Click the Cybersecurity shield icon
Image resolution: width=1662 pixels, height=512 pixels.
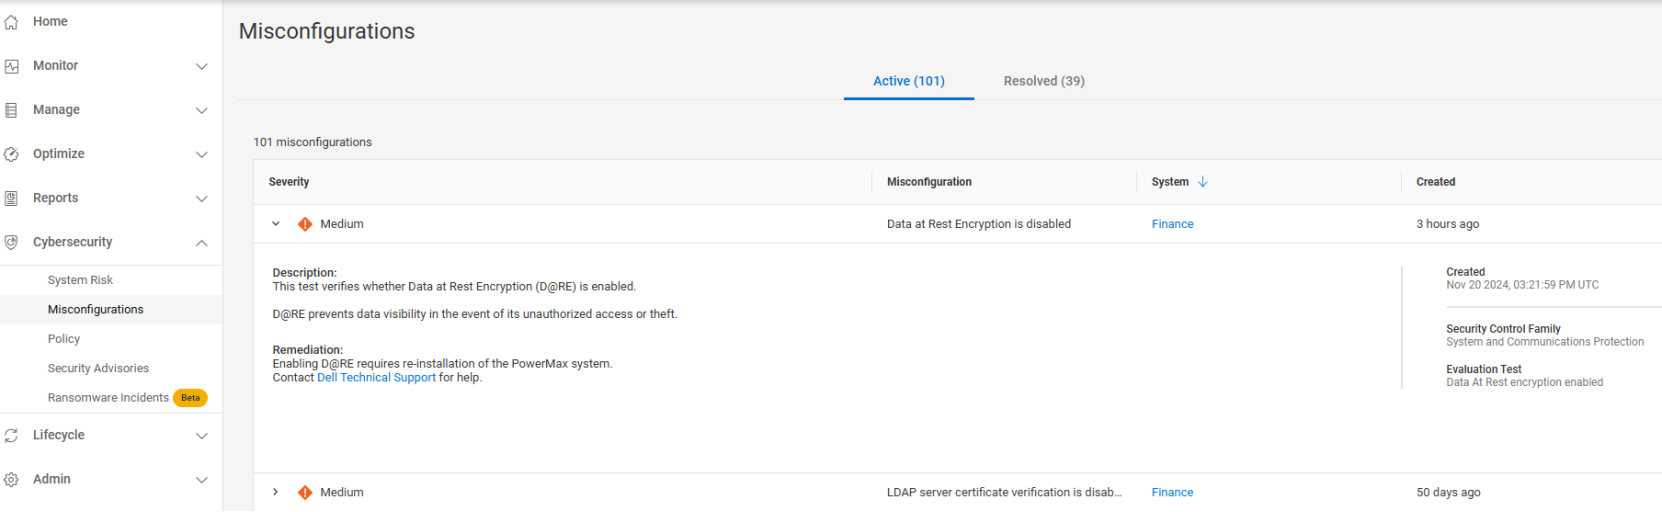tap(11, 242)
